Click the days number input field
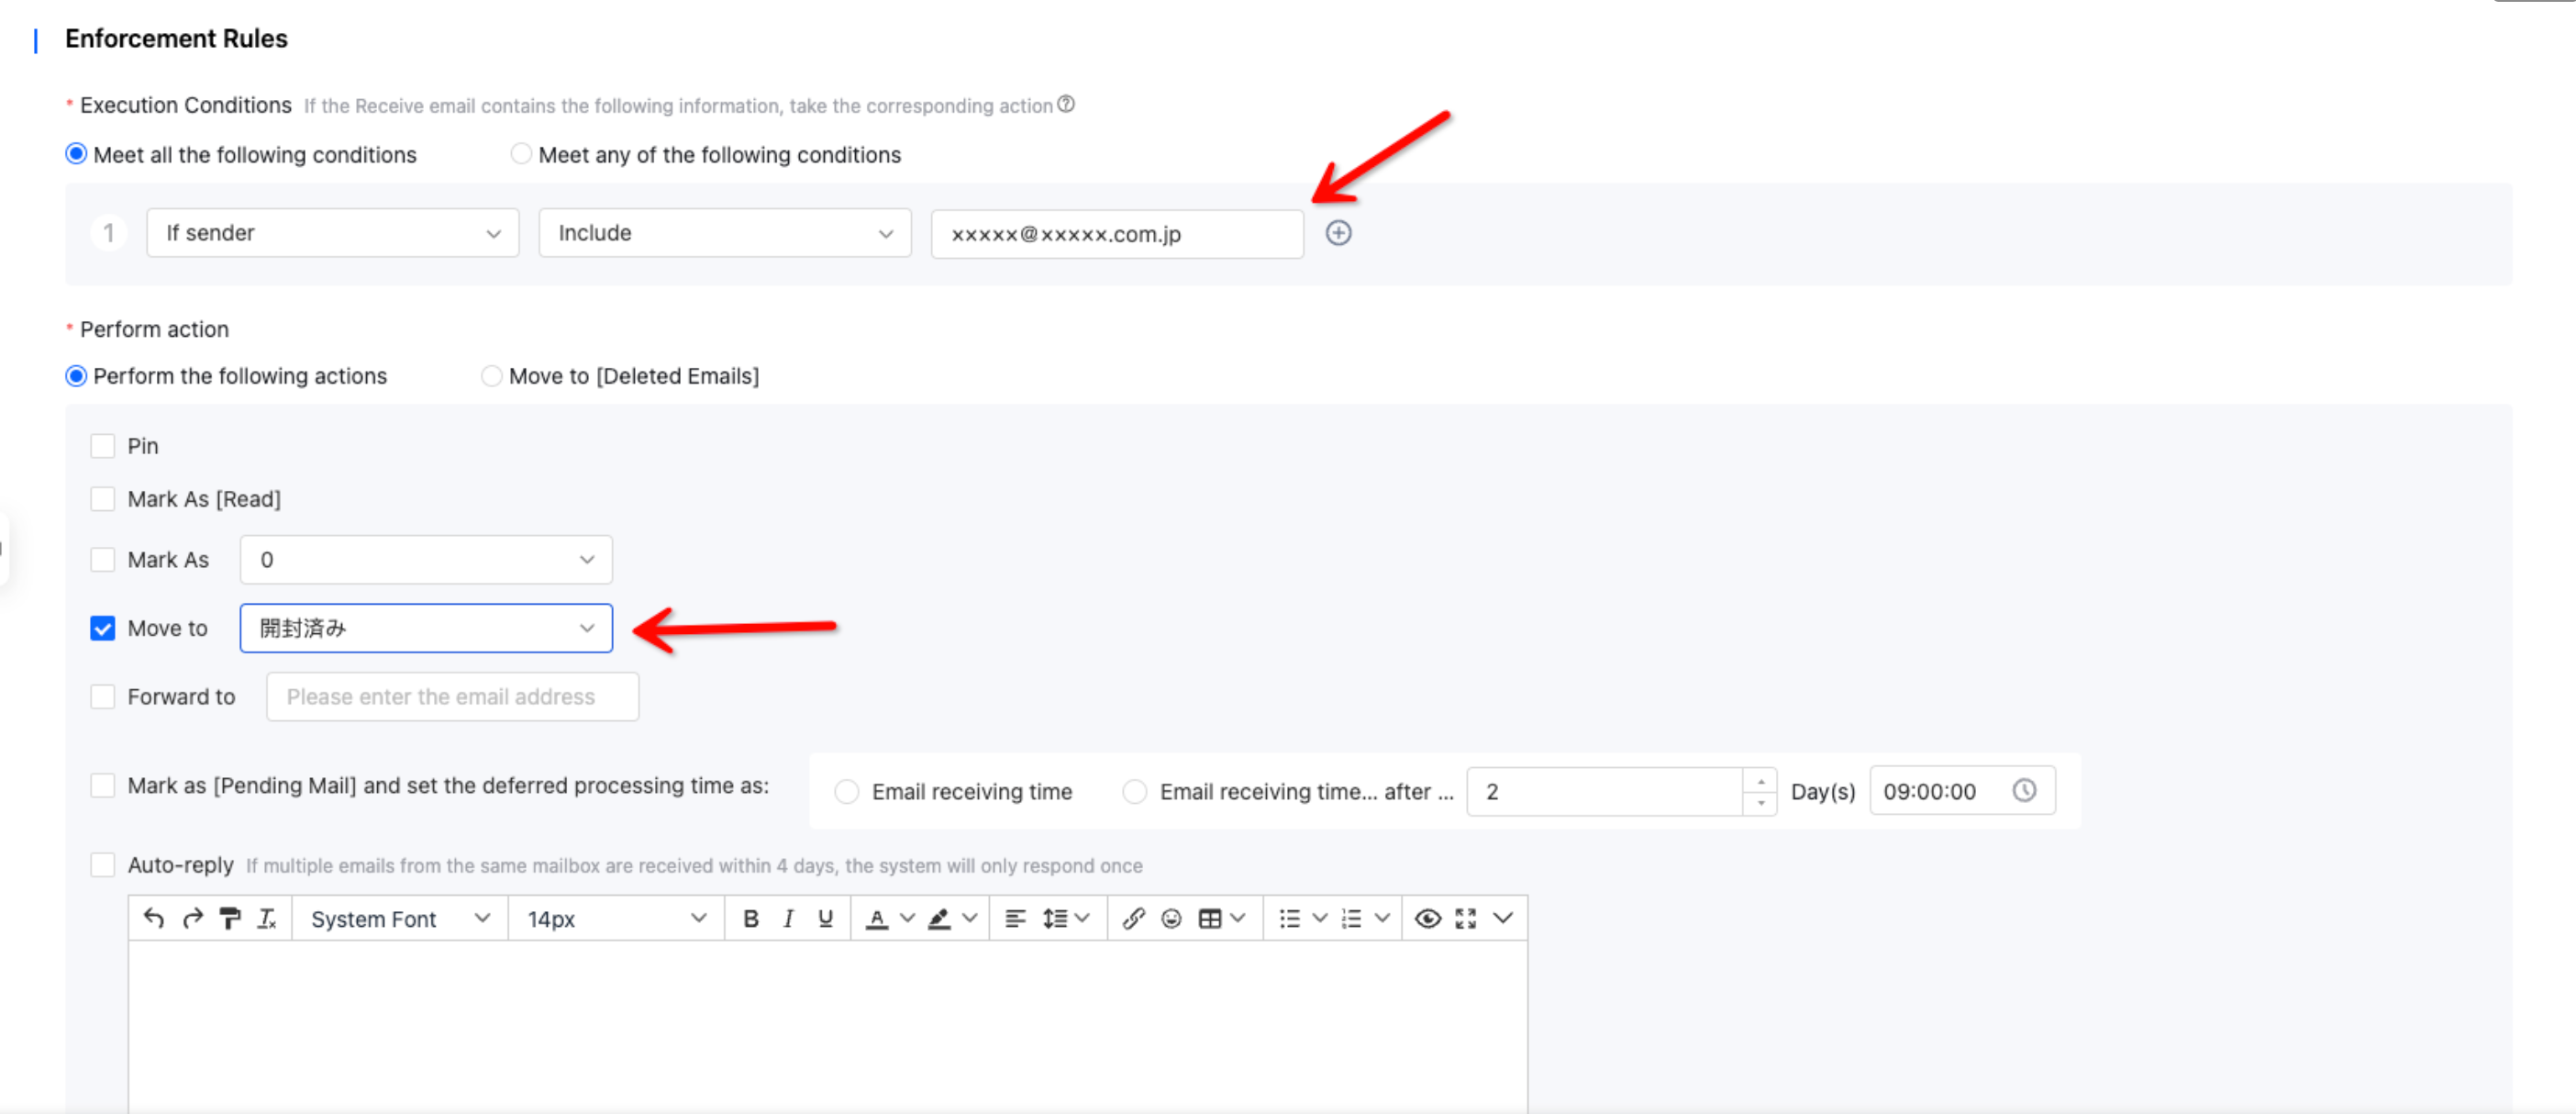2576x1114 pixels. click(x=1605, y=792)
